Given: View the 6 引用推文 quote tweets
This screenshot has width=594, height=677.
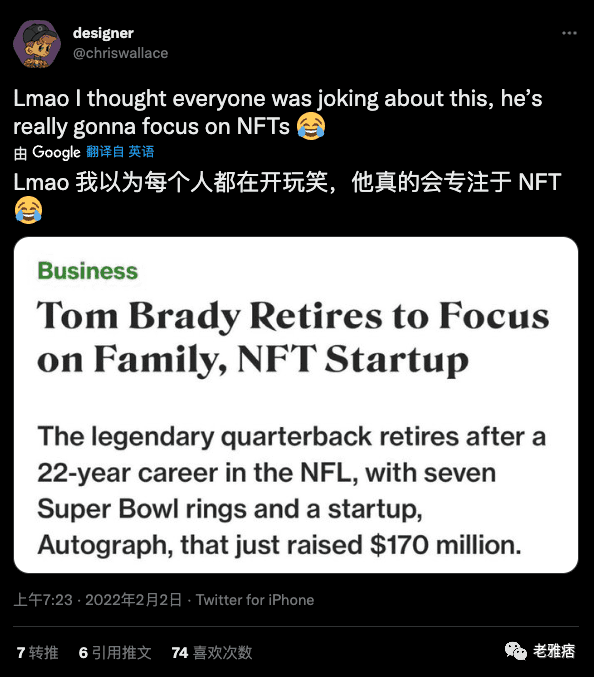Looking at the screenshot, I should tap(115, 652).
